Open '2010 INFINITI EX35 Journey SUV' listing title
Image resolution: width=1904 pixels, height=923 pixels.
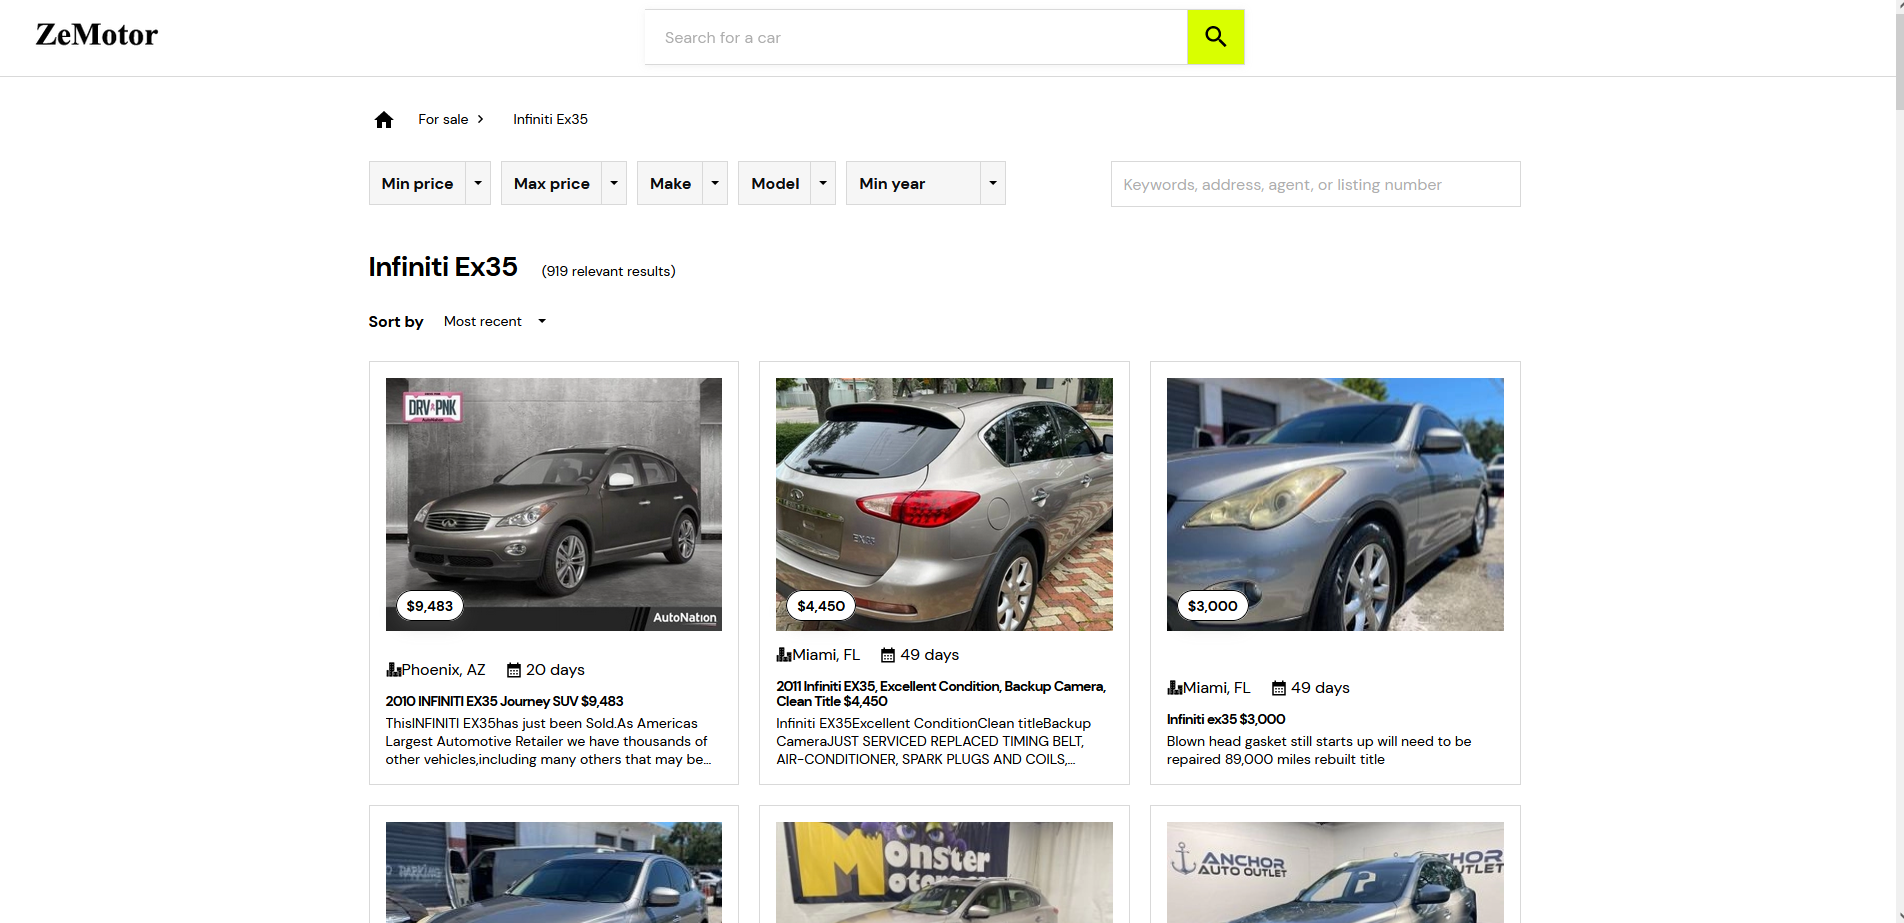pos(505,701)
